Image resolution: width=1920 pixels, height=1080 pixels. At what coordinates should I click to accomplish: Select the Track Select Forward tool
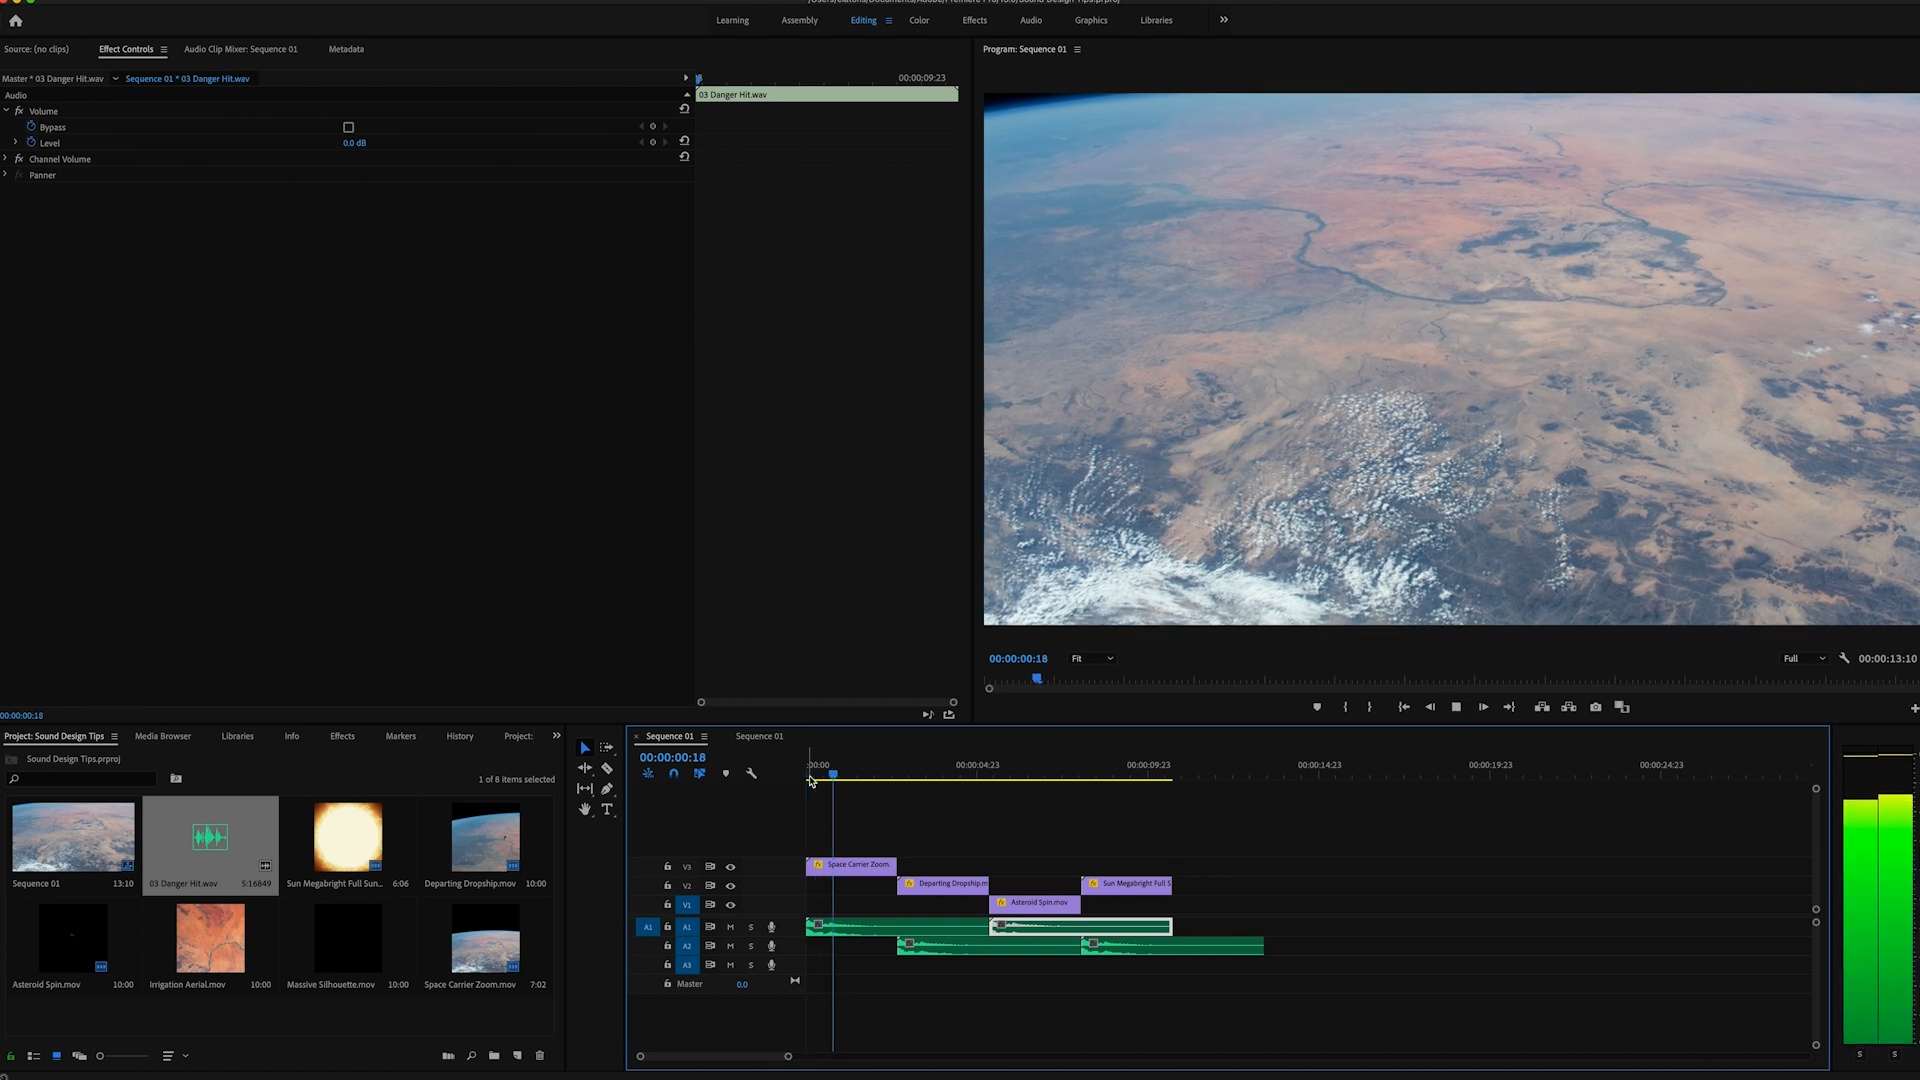point(606,748)
